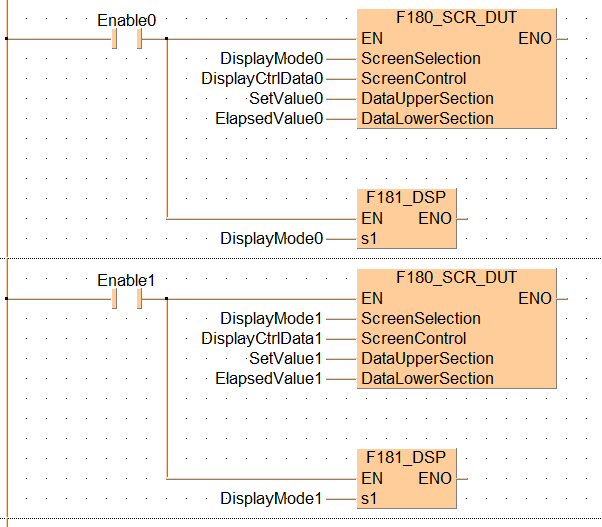Image resolution: width=602 pixels, height=527 pixels.
Task: Click F181_DSP block title in the Enable1 network
Action: [407, 457]
